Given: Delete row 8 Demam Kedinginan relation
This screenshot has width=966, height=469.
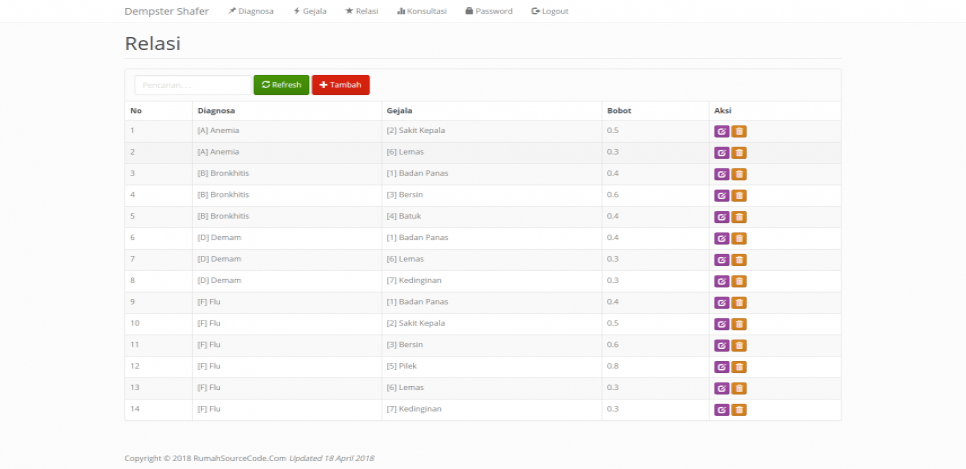Looking at the screenshot, I should click(739, 282).
